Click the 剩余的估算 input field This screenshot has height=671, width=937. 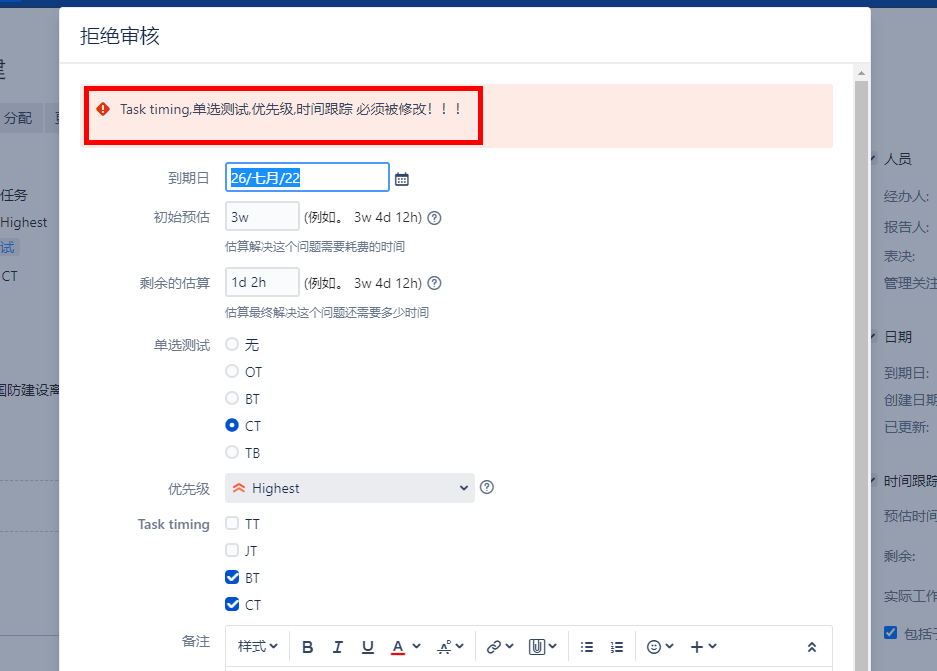262,283
